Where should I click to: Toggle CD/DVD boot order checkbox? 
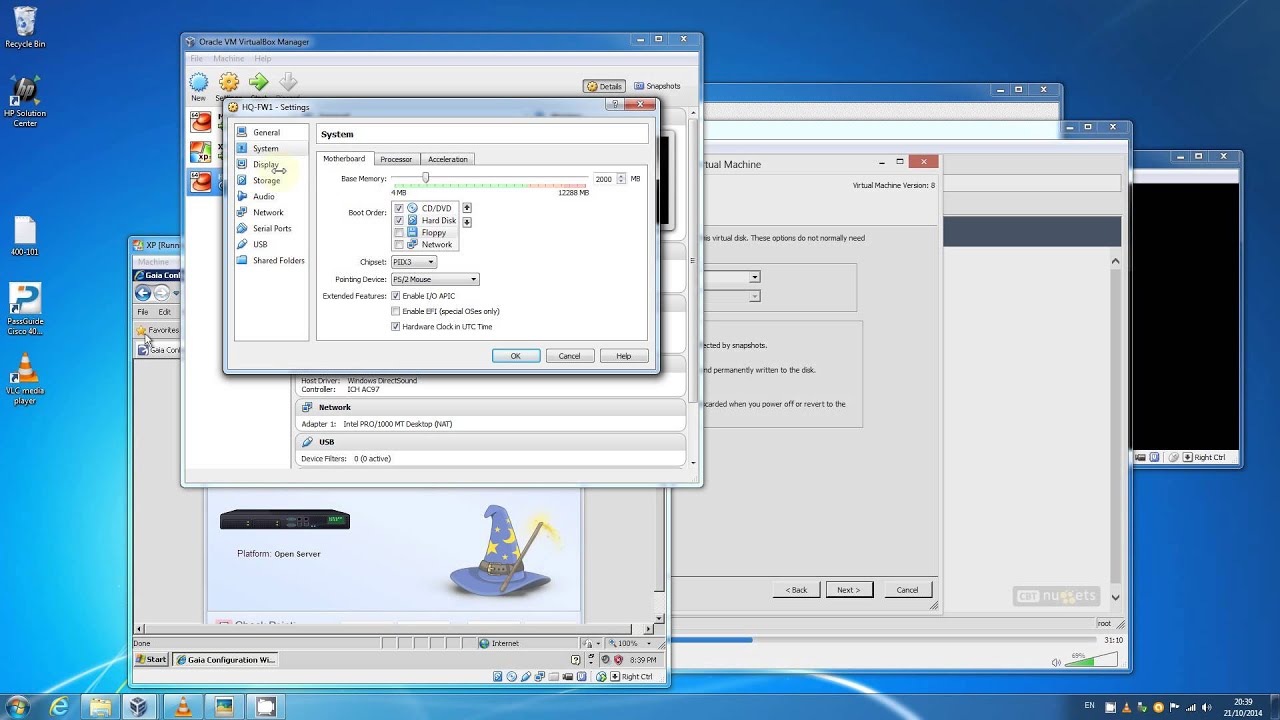tap(399, 208)
